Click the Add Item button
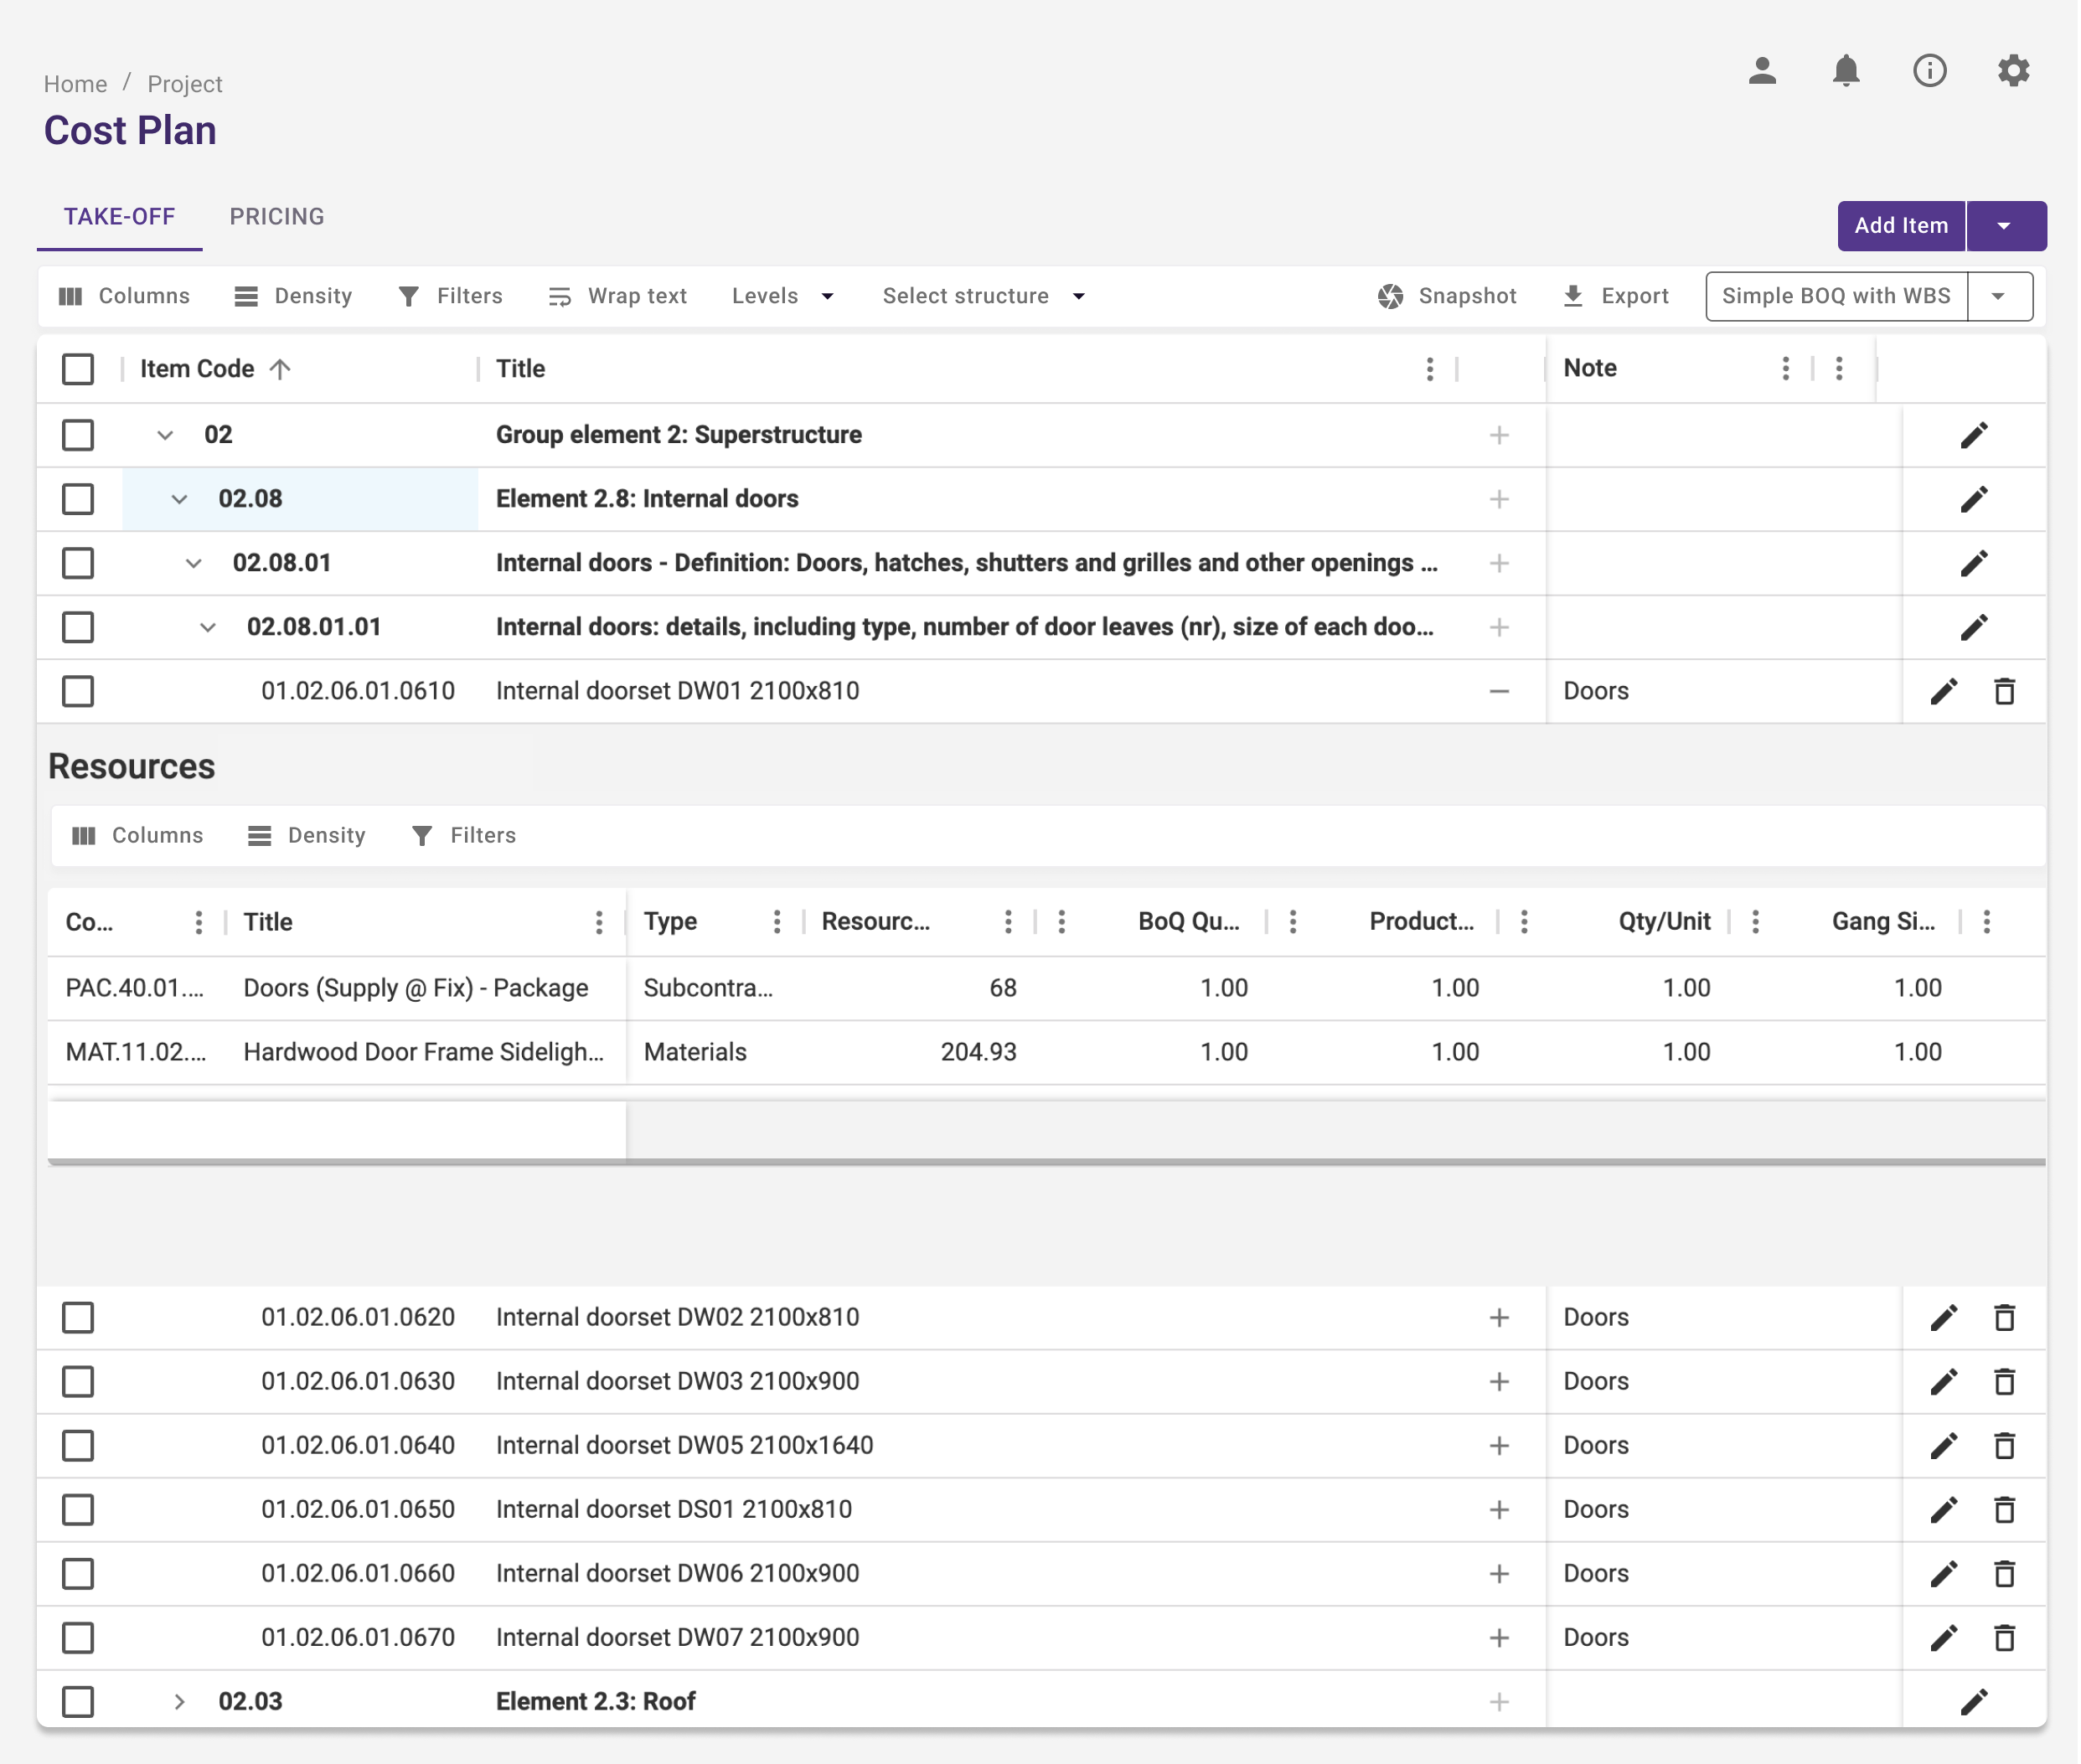This screenshot has width=2081, height=1764. coord(1900,226)
